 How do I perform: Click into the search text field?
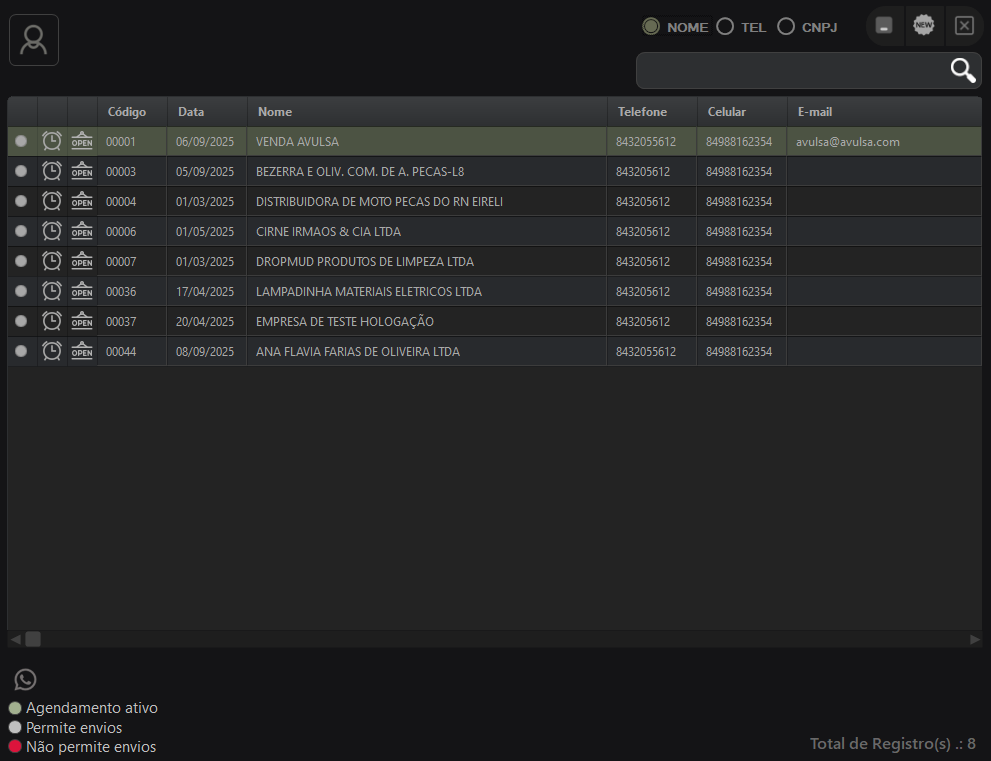point(790,71)
